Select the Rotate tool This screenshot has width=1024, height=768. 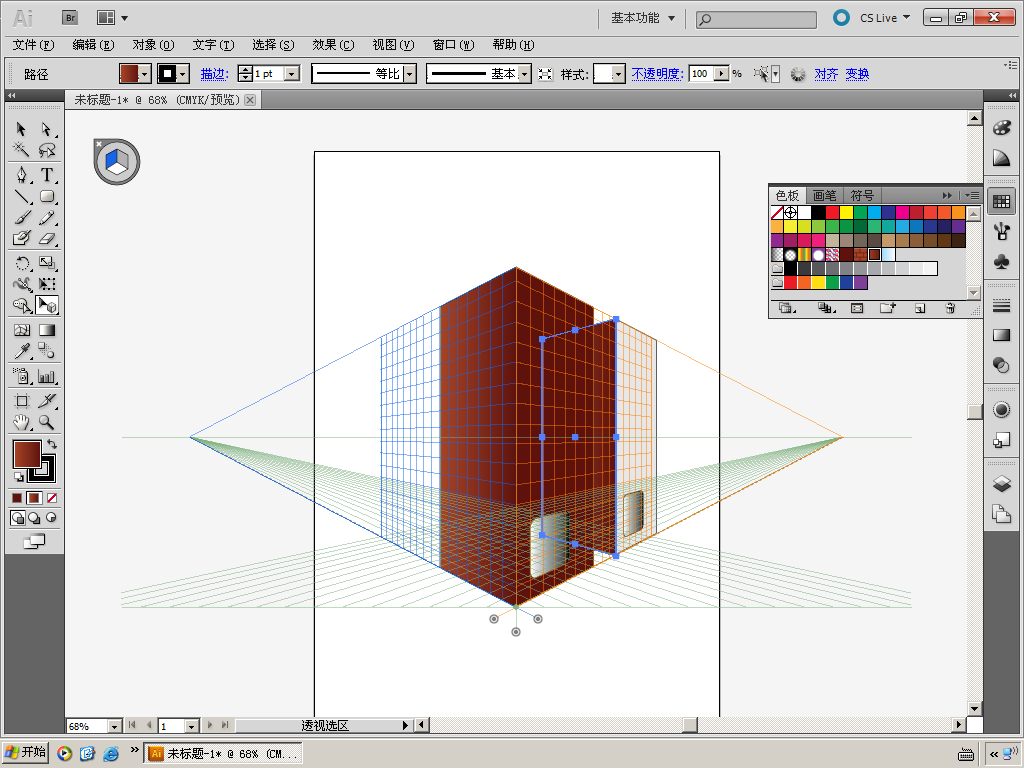[x=22, y=263]
